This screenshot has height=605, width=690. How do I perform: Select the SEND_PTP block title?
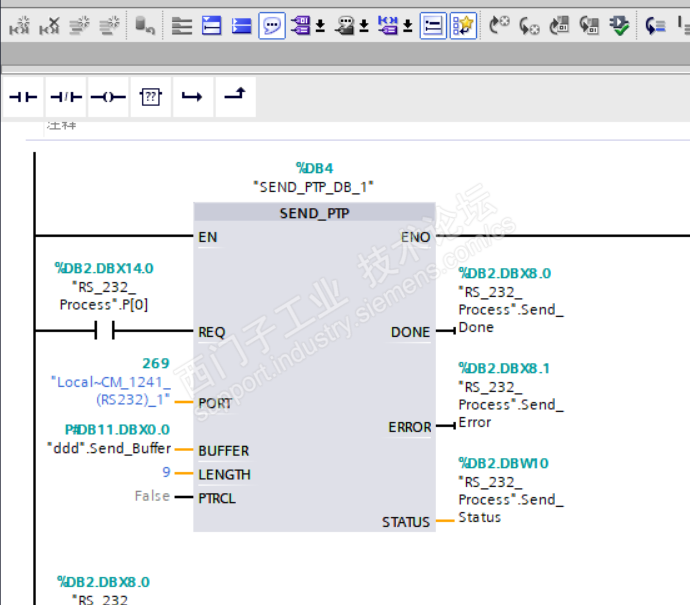[314, 213]
